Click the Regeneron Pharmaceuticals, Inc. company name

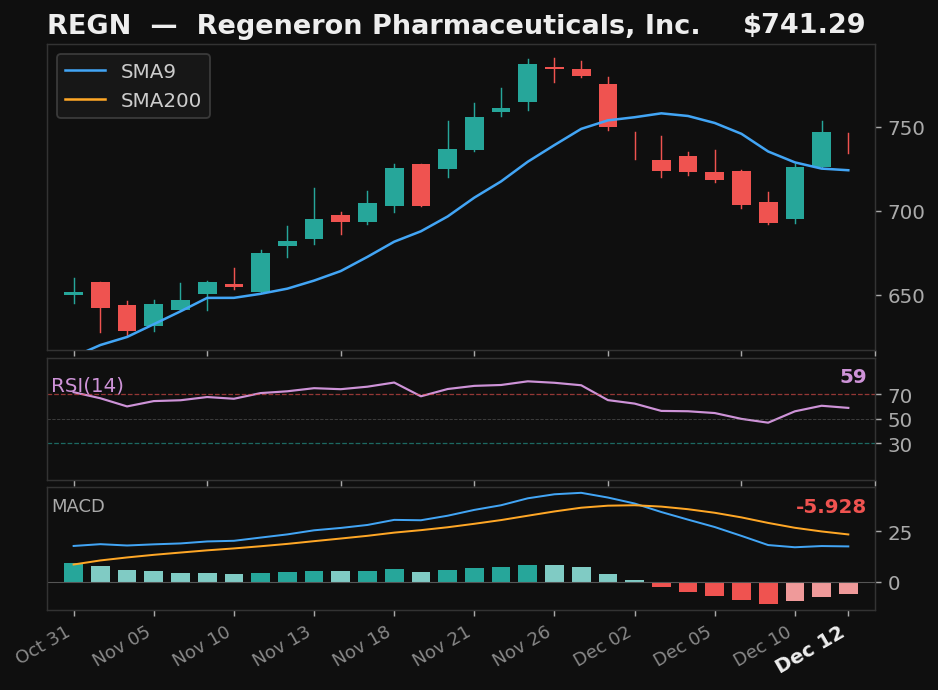pyautogui.click(x=448, y=25)
